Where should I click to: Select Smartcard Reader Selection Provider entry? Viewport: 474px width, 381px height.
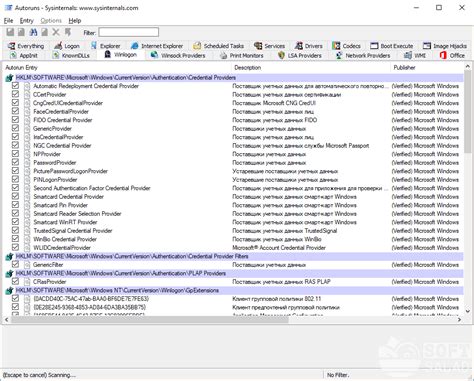point(77,214)
